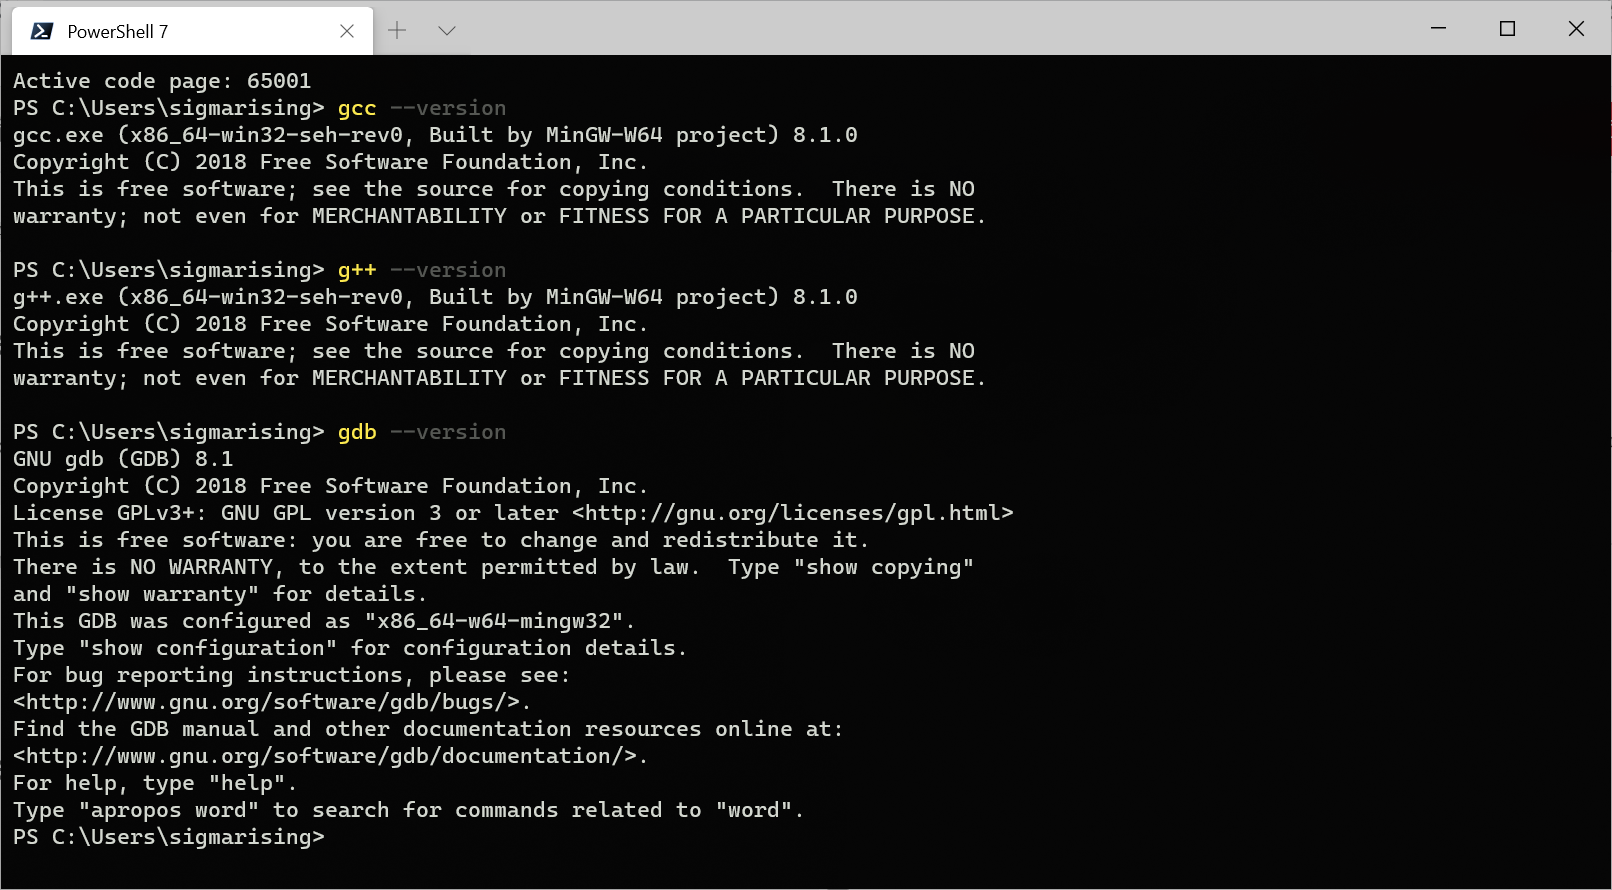Click the highlighted gdb command text
This screenshot has width=1612, height=890.
(356, 431)
